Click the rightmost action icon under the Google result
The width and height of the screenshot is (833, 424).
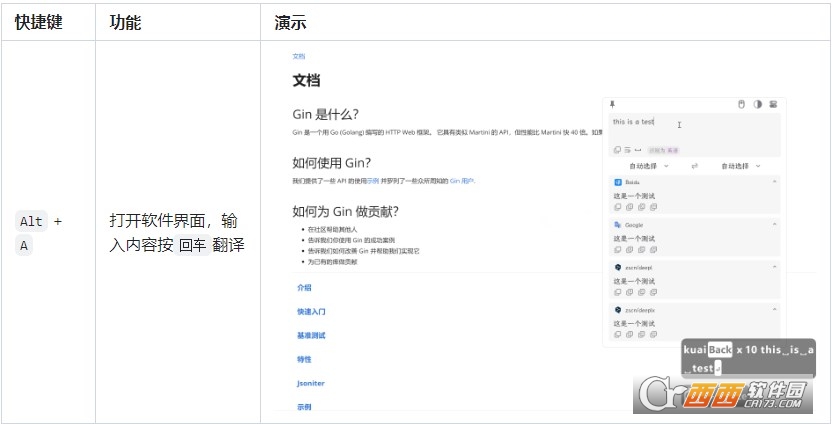tap(653, 249)
